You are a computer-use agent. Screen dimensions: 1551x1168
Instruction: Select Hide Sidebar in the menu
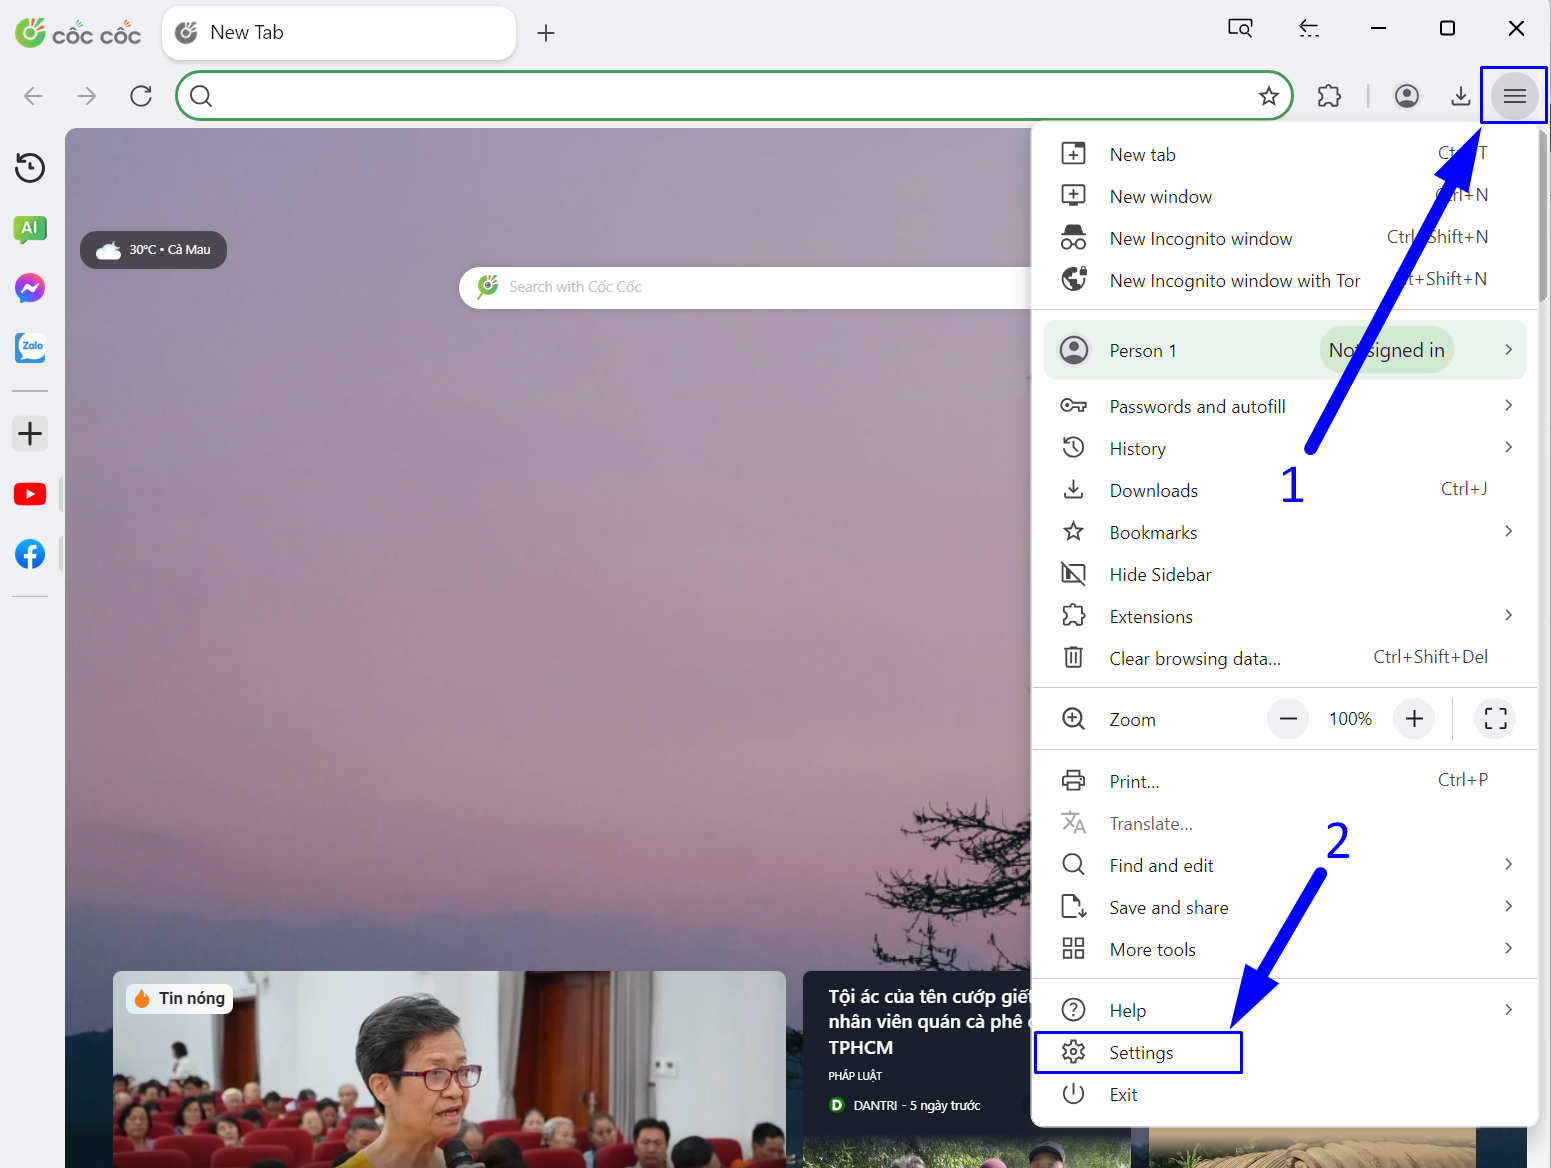pos(1159,574)
